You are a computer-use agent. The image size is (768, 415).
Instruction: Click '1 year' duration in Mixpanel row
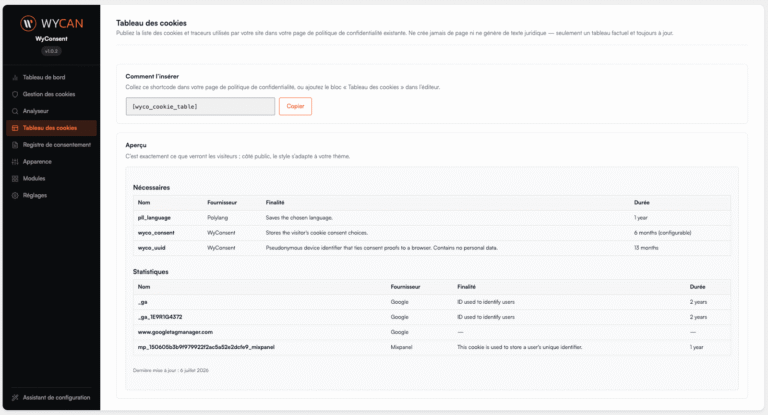[x=696, y=347]
